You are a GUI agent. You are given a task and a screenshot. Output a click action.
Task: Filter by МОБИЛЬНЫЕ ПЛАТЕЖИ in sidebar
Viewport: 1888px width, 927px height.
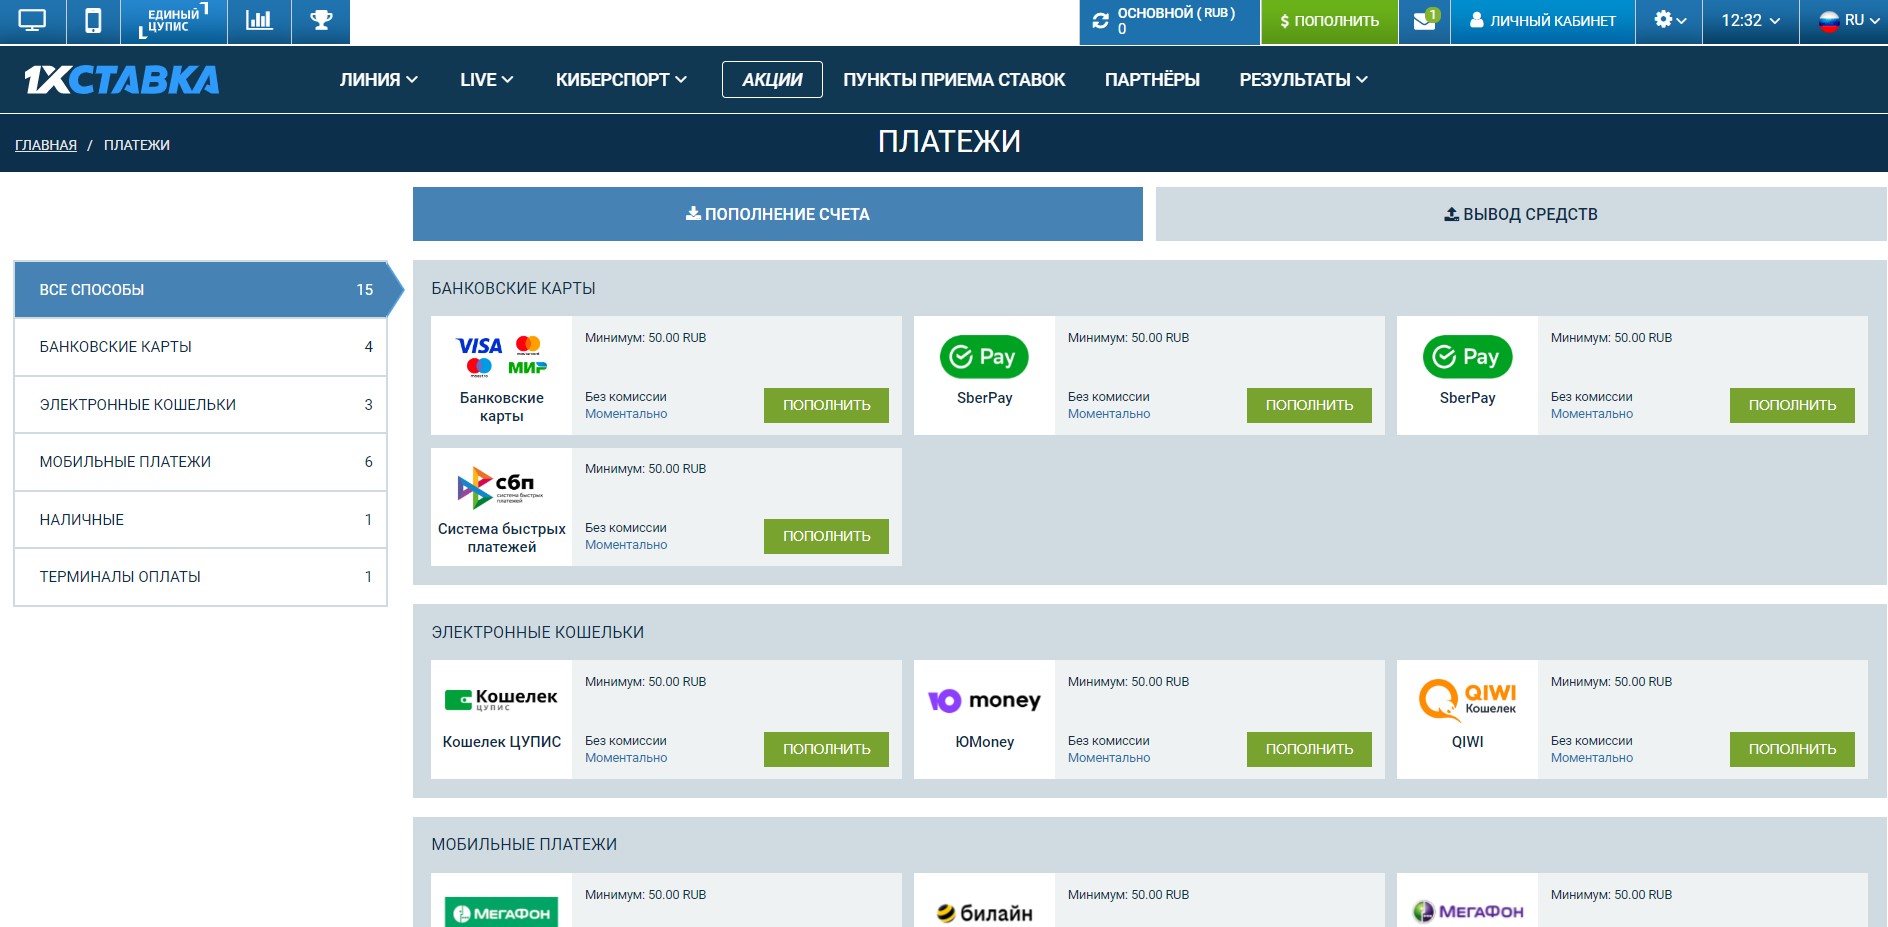coord(201,462)
